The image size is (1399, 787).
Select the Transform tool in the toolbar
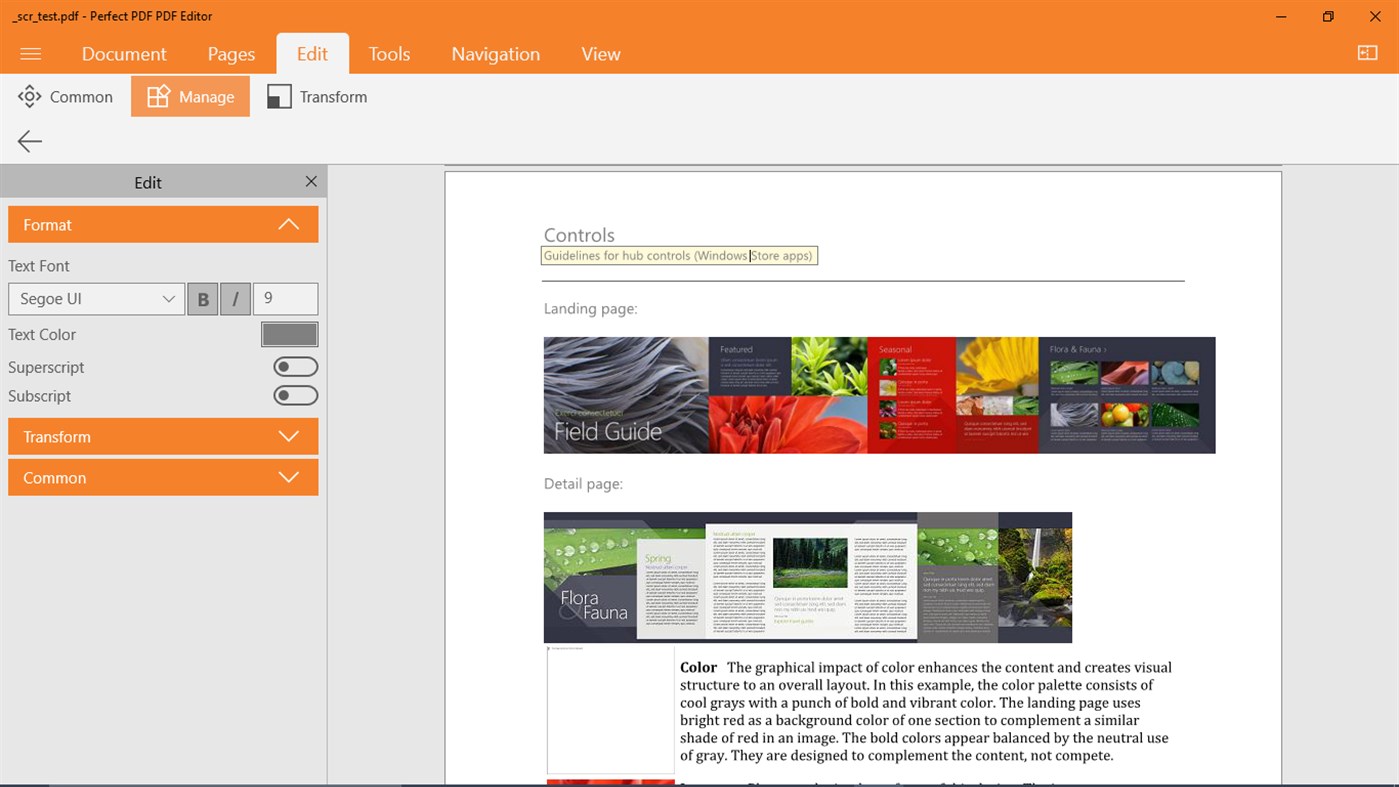(x=316, y=96)
